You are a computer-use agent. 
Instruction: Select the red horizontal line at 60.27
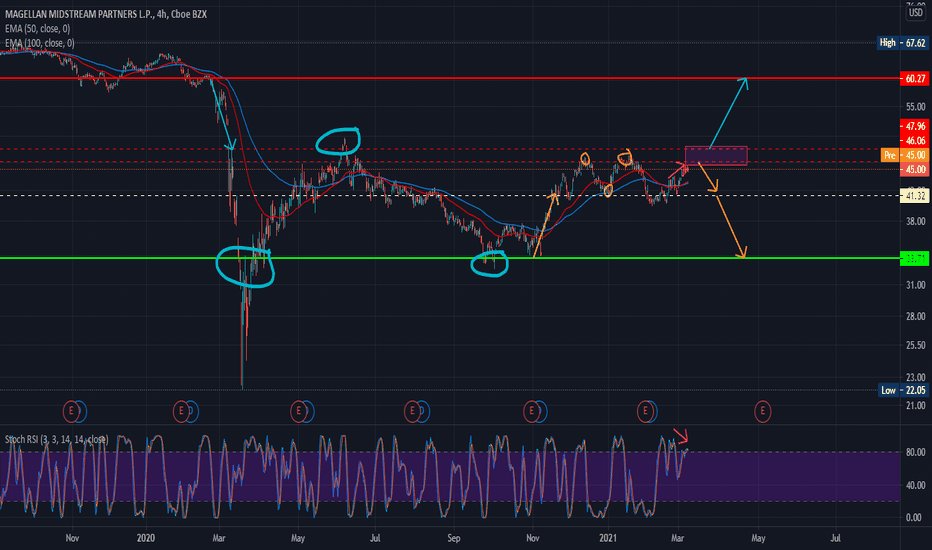[x=450, y=78]
